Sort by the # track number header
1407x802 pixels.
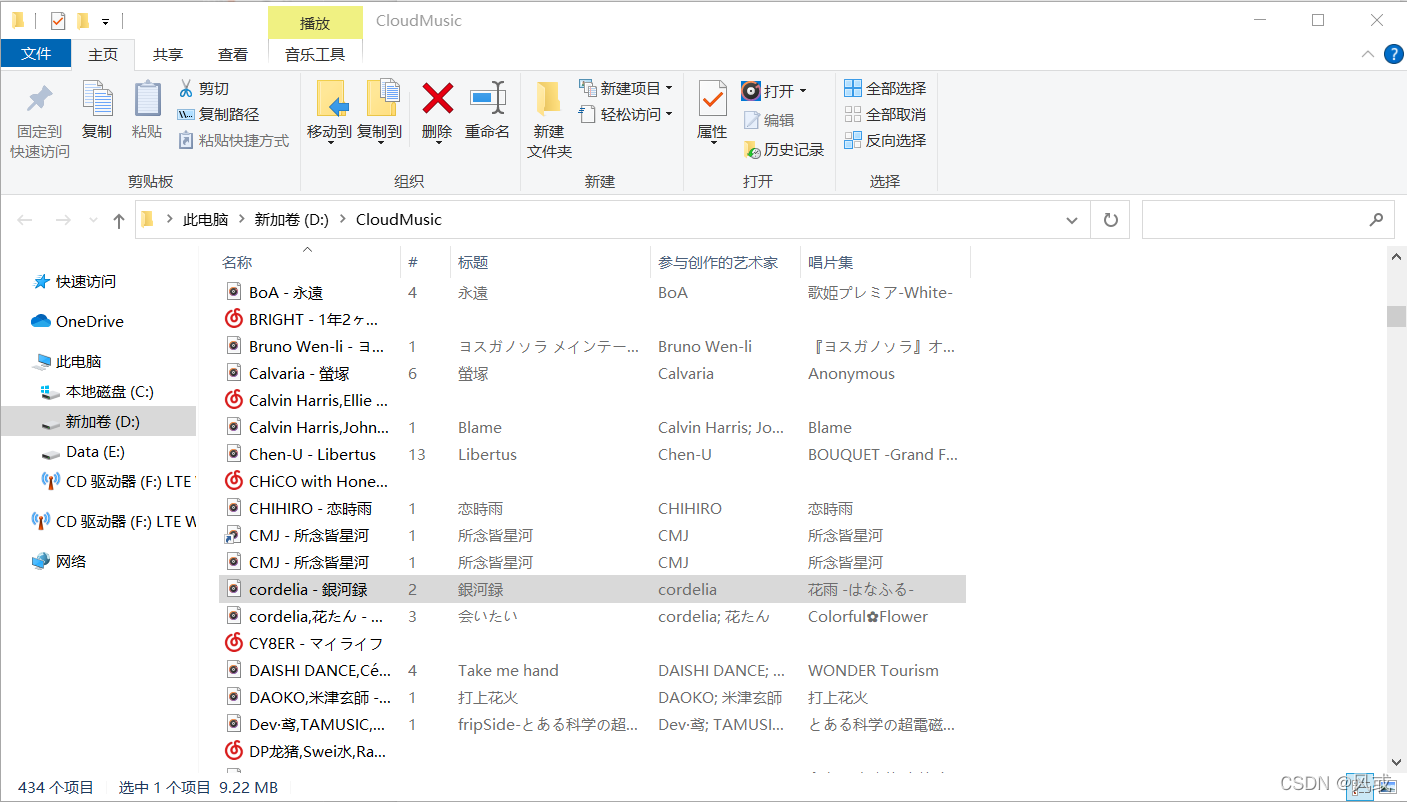coord(413,262)
